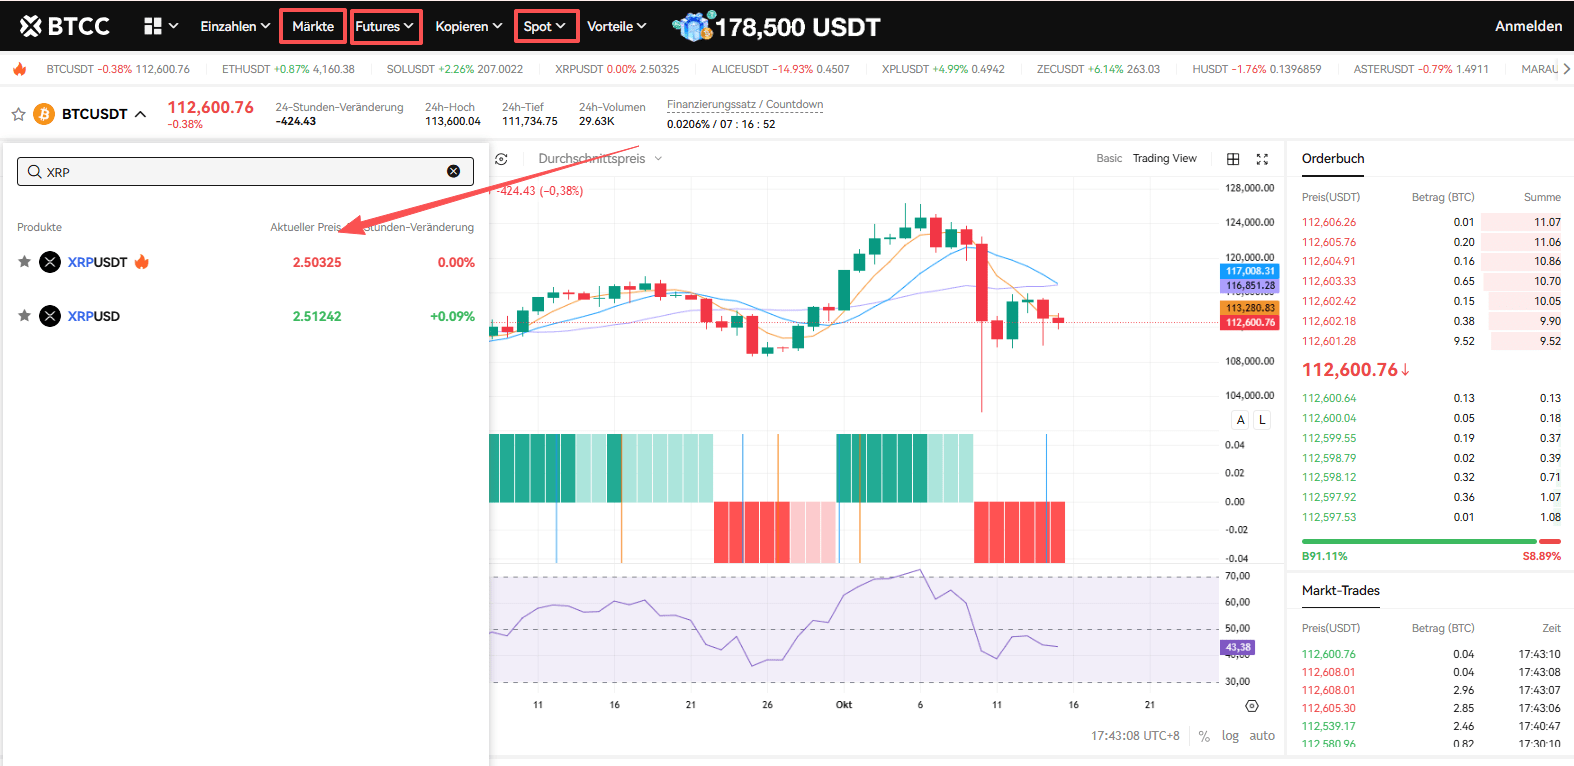Toggle favorite star for XRPUSDT
1574x766 pixels.
pos(24,262)
